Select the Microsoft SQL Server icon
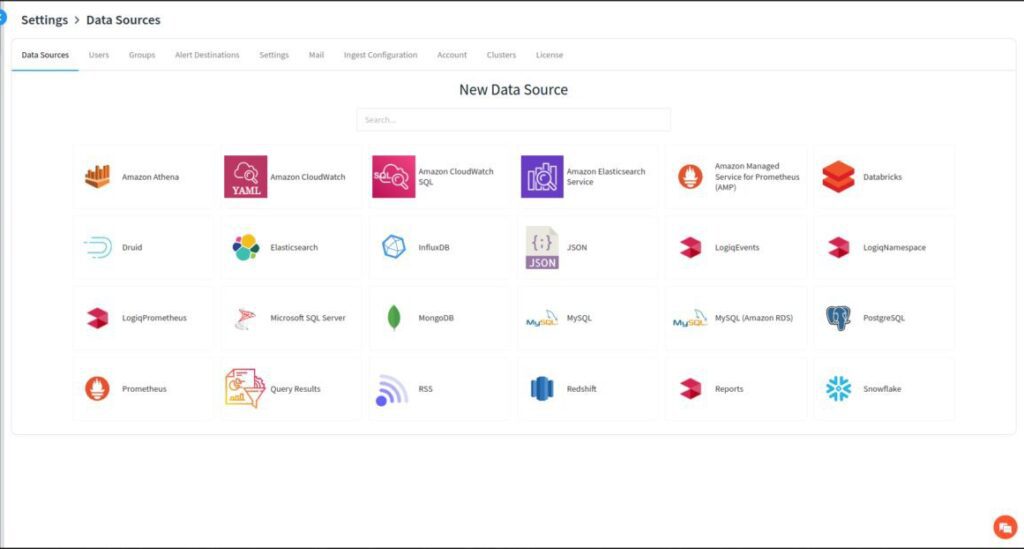 pyautogui.click(x=246, y=318)
